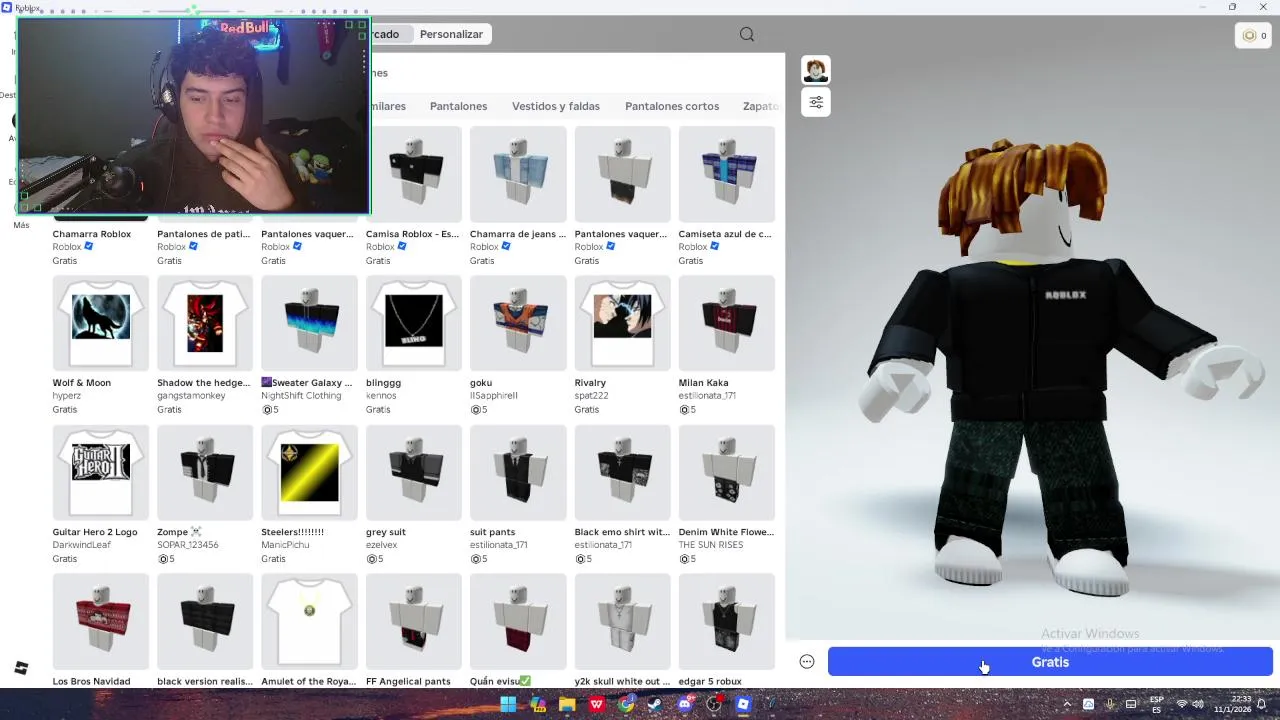Open the OBS Studio taskbar icon
The image size is (1280, 720).
(x=714, y=704)
